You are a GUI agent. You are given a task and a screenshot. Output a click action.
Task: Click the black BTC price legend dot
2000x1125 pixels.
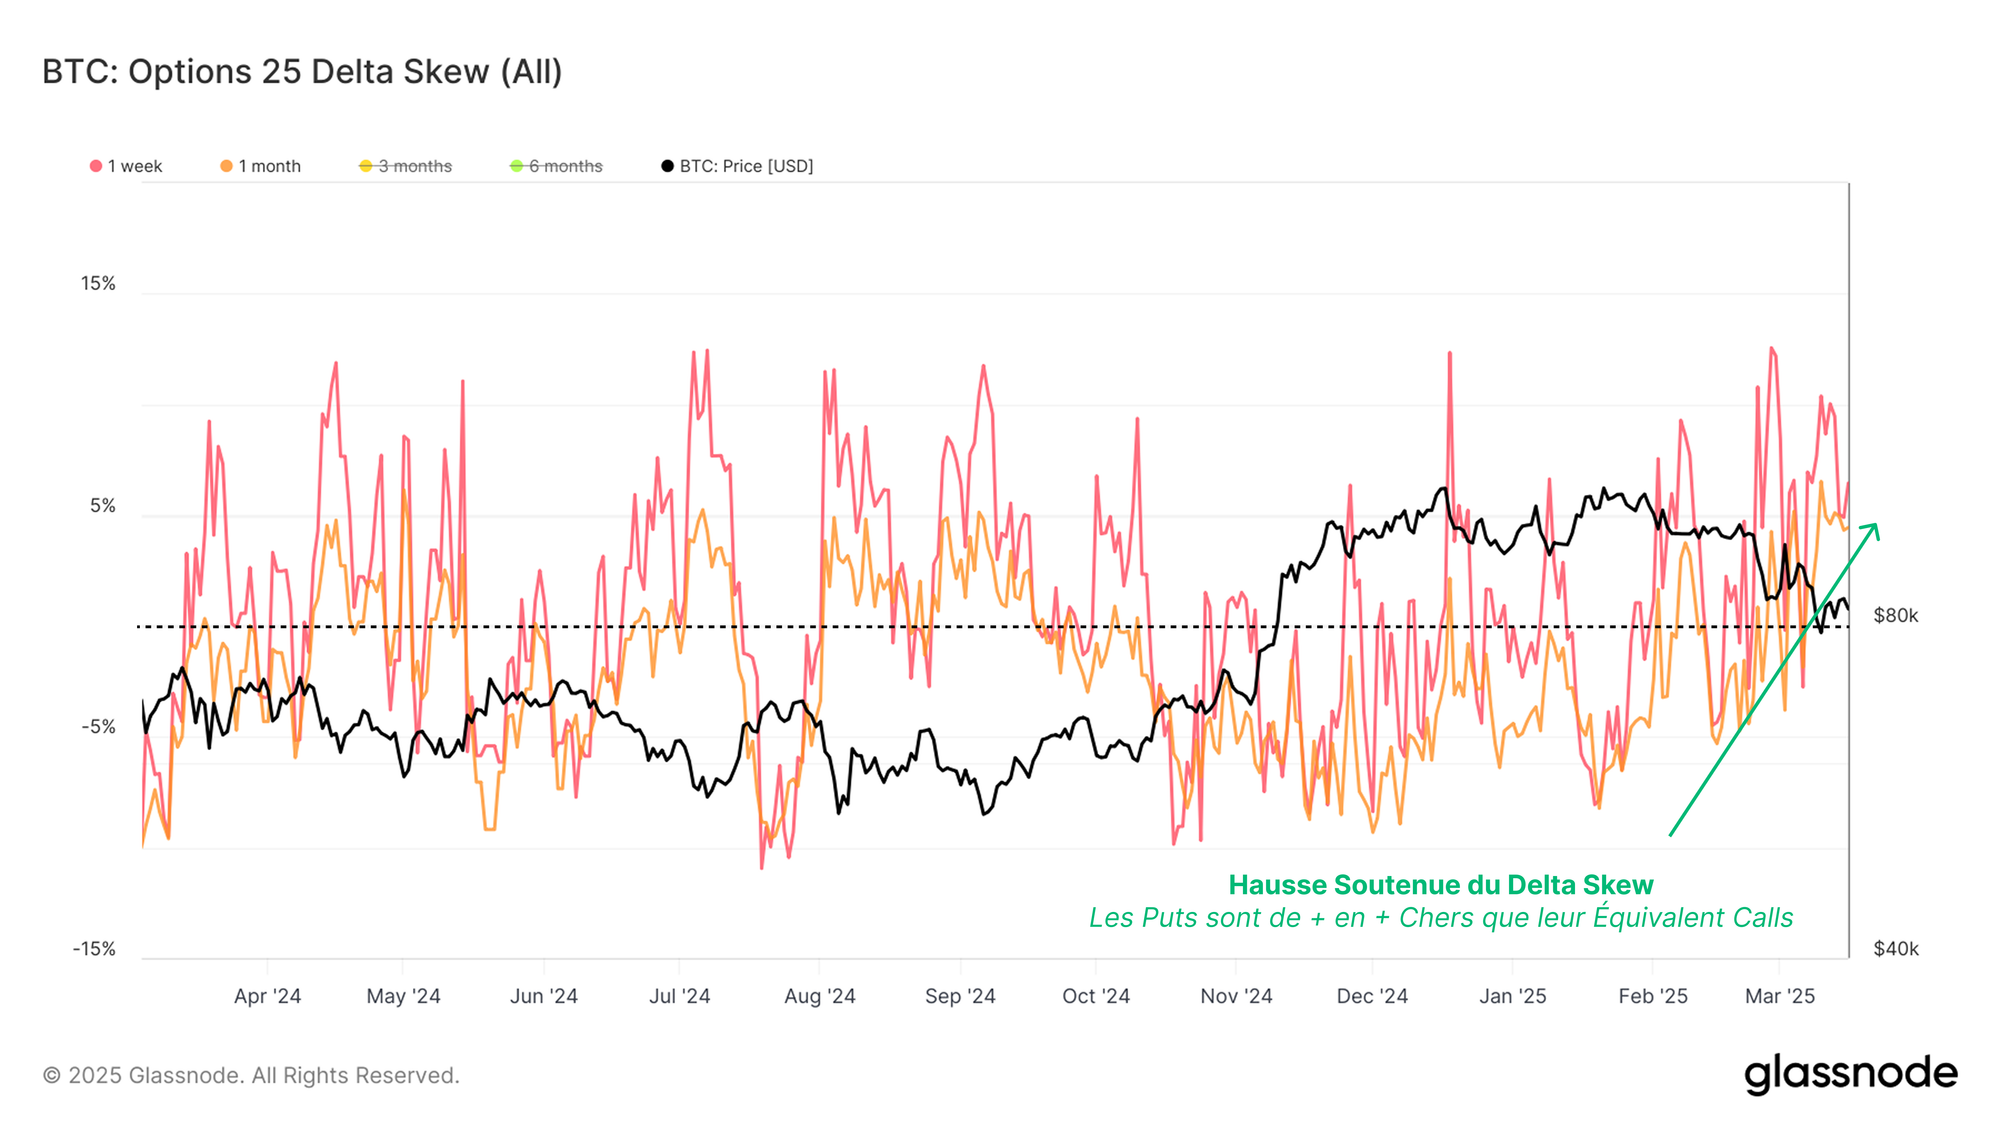667,166
